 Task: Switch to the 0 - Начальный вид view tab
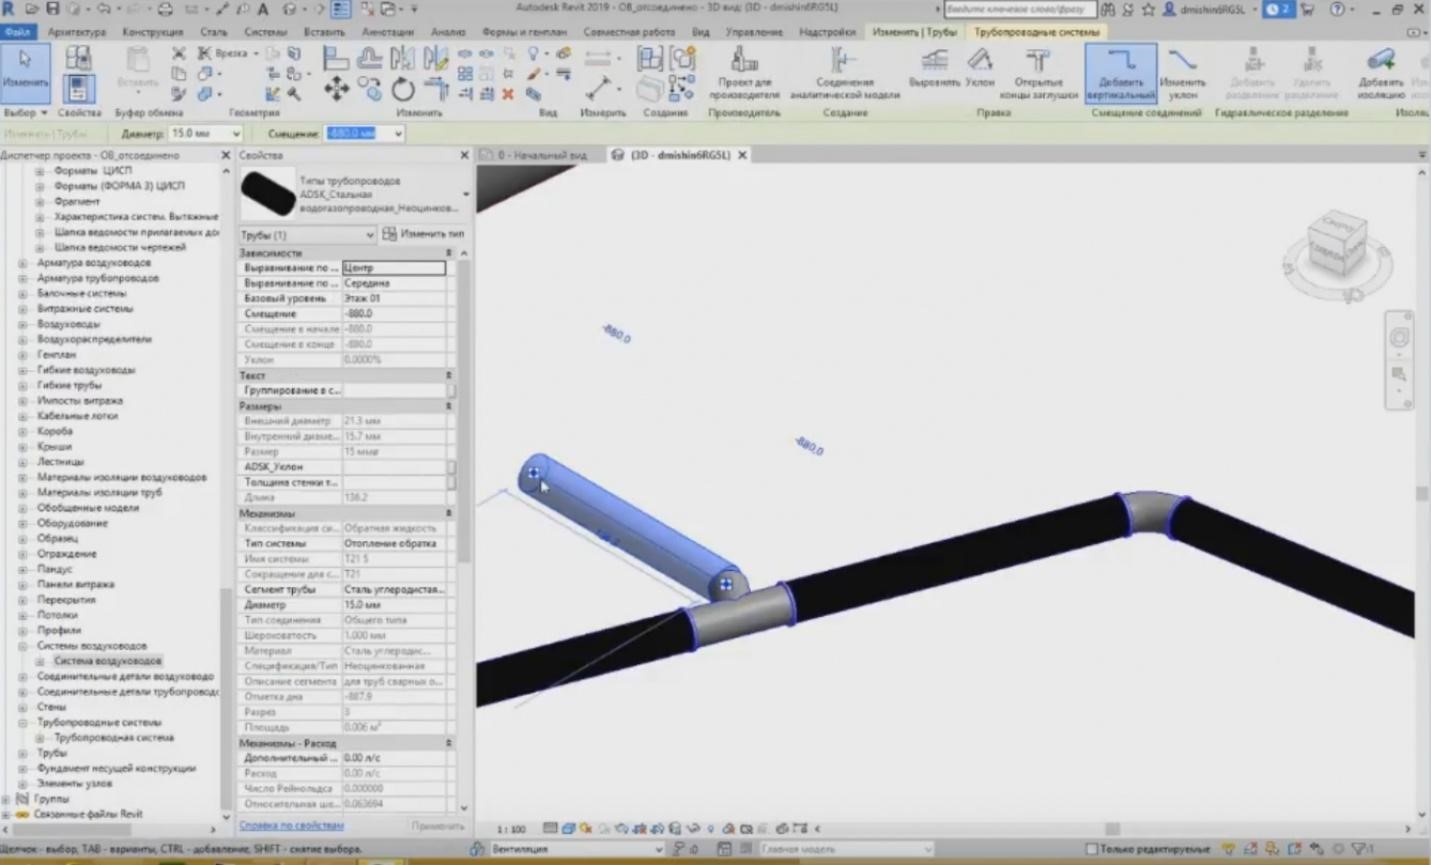[543, 155]
